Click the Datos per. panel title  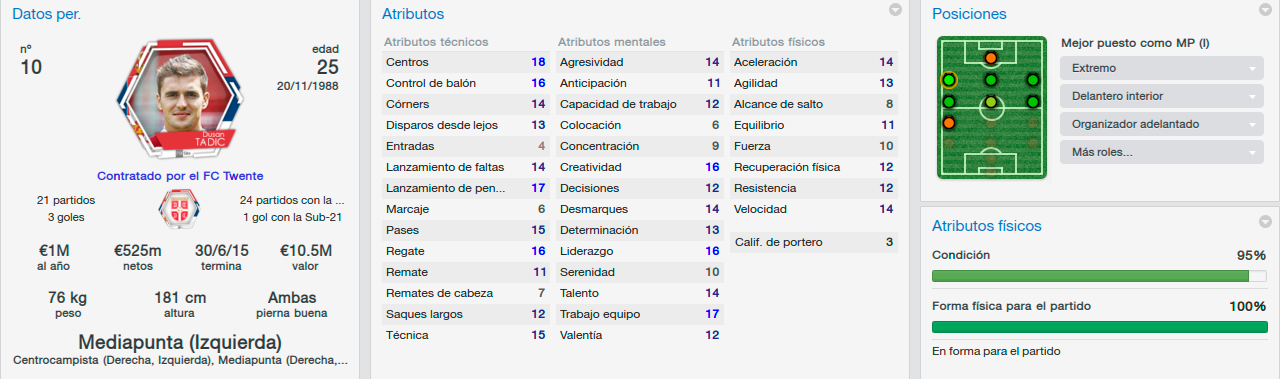click(x=47, y=14)
